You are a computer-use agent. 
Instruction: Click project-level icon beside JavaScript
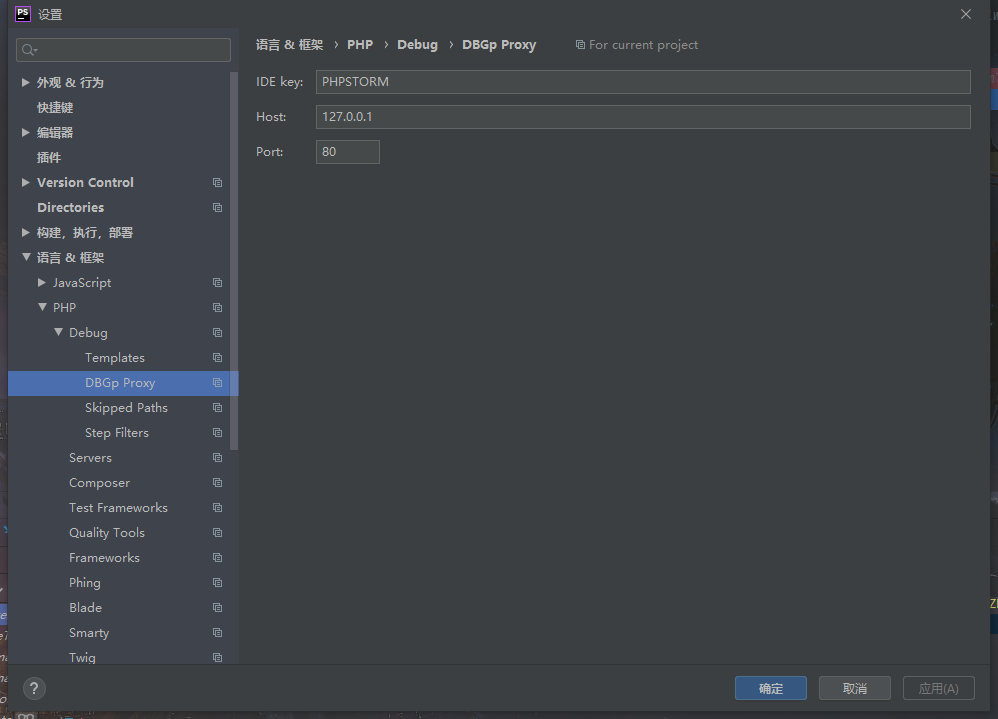coord(217,283)
